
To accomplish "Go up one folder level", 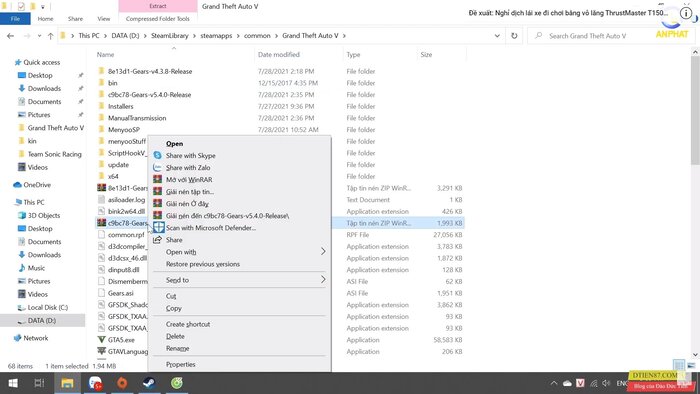I will (50, 36).
